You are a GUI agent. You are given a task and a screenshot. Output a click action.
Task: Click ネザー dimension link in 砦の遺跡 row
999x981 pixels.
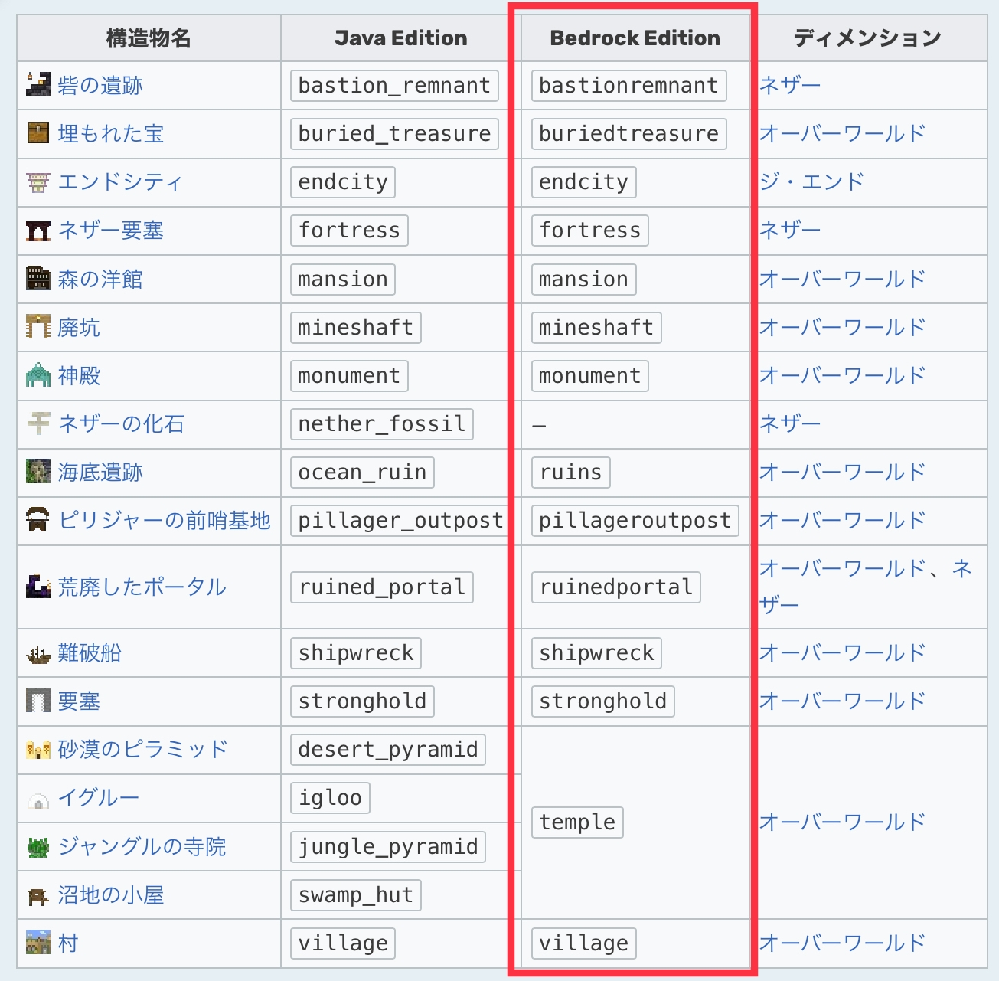point(789,85)
